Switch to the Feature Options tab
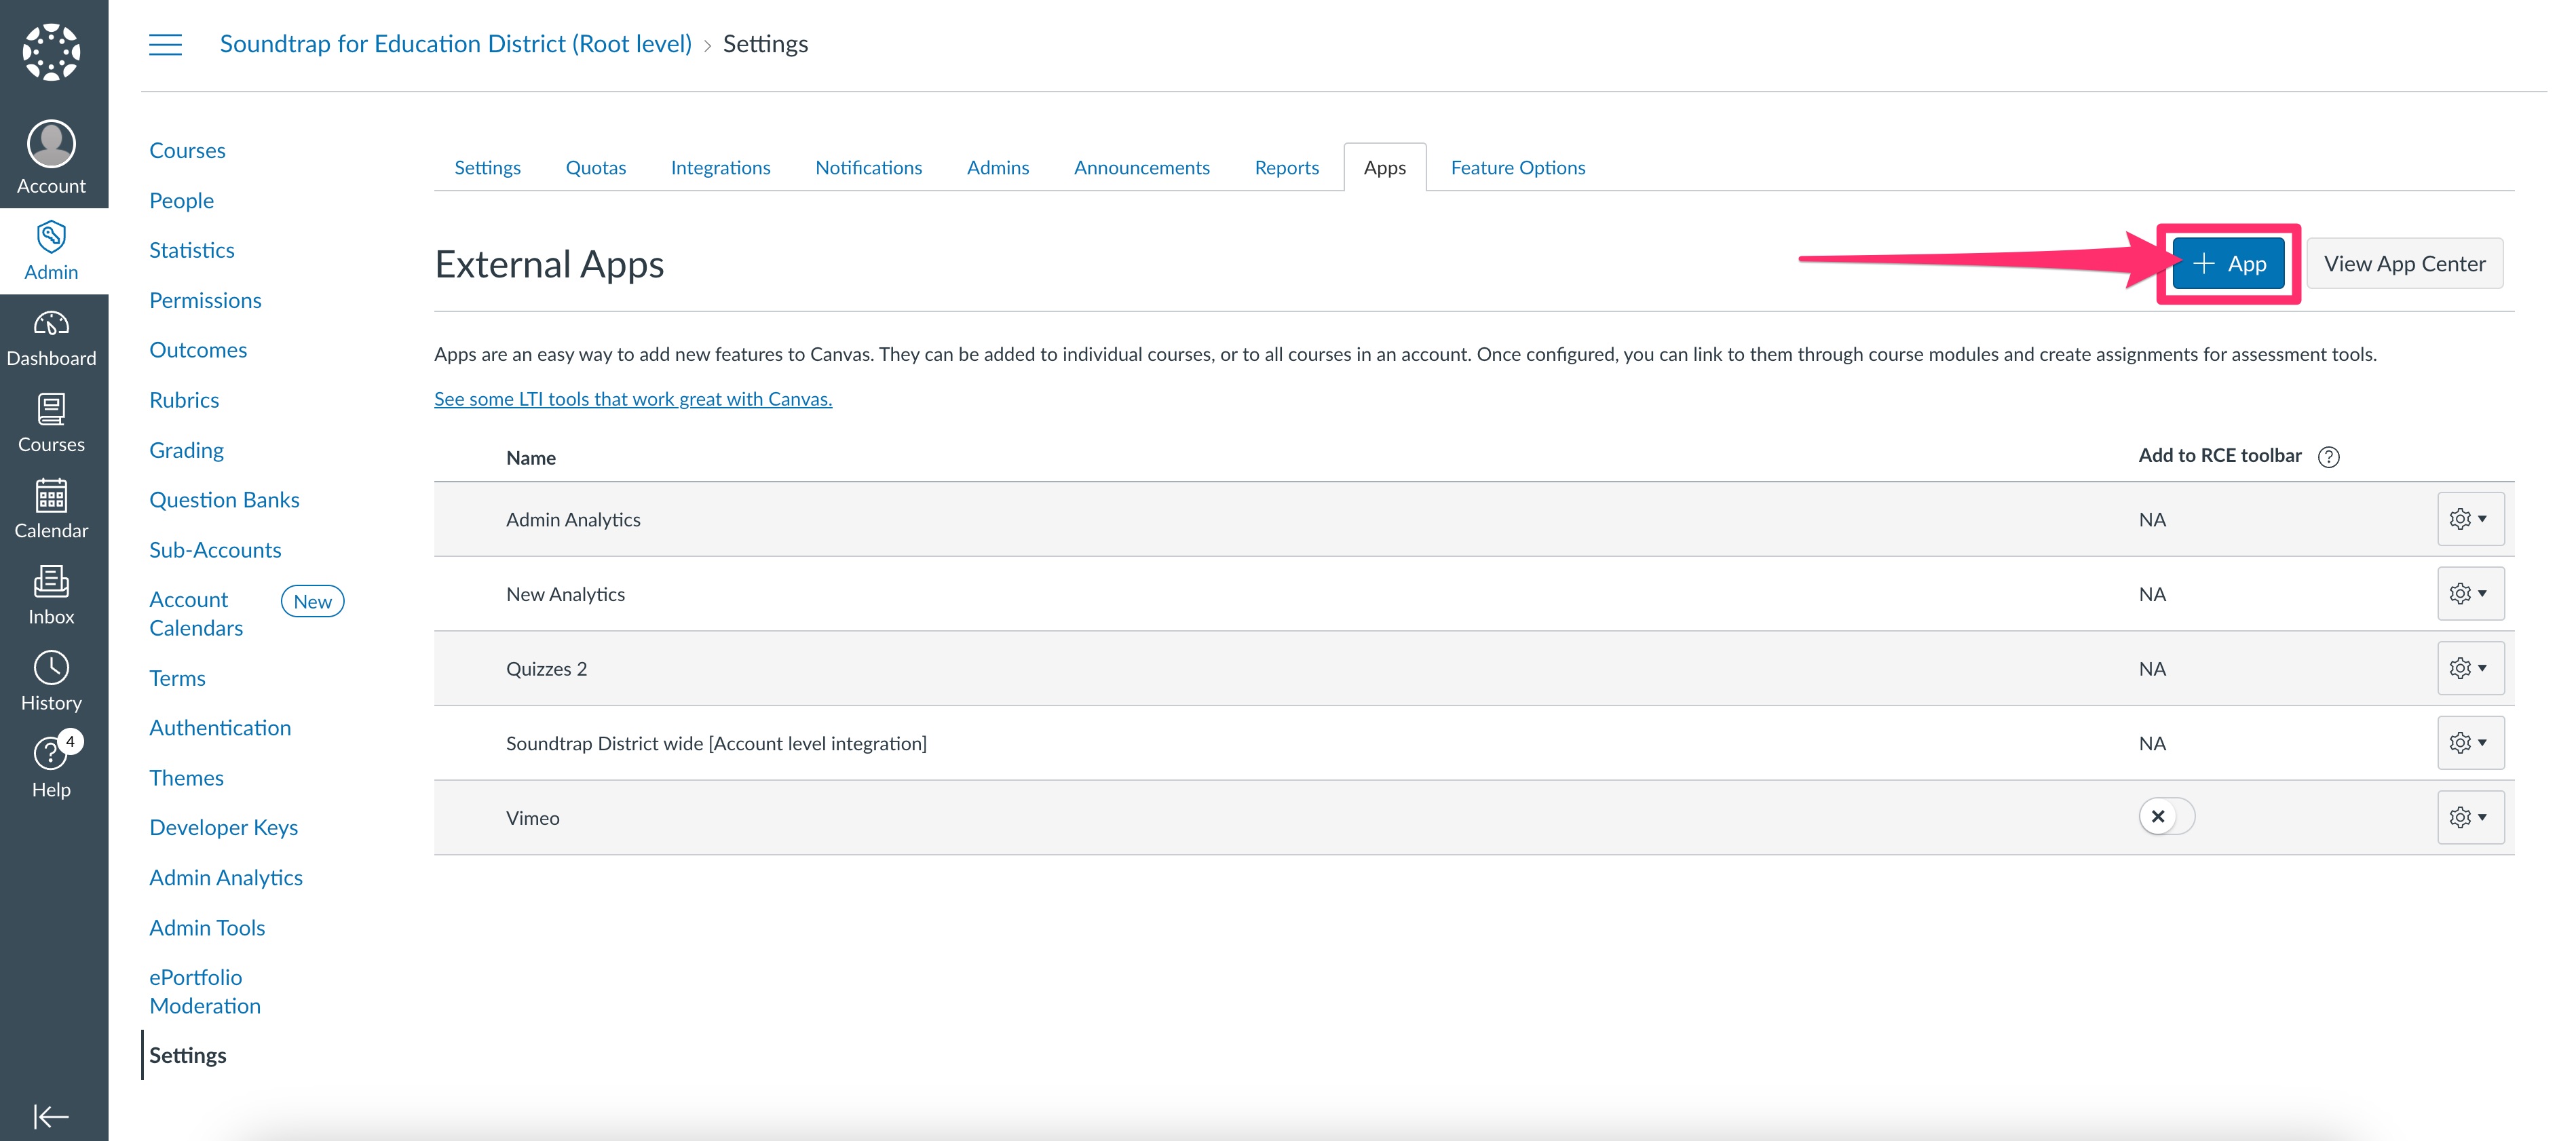The image size is (2576, 1141). click(x=1517, y=167)
